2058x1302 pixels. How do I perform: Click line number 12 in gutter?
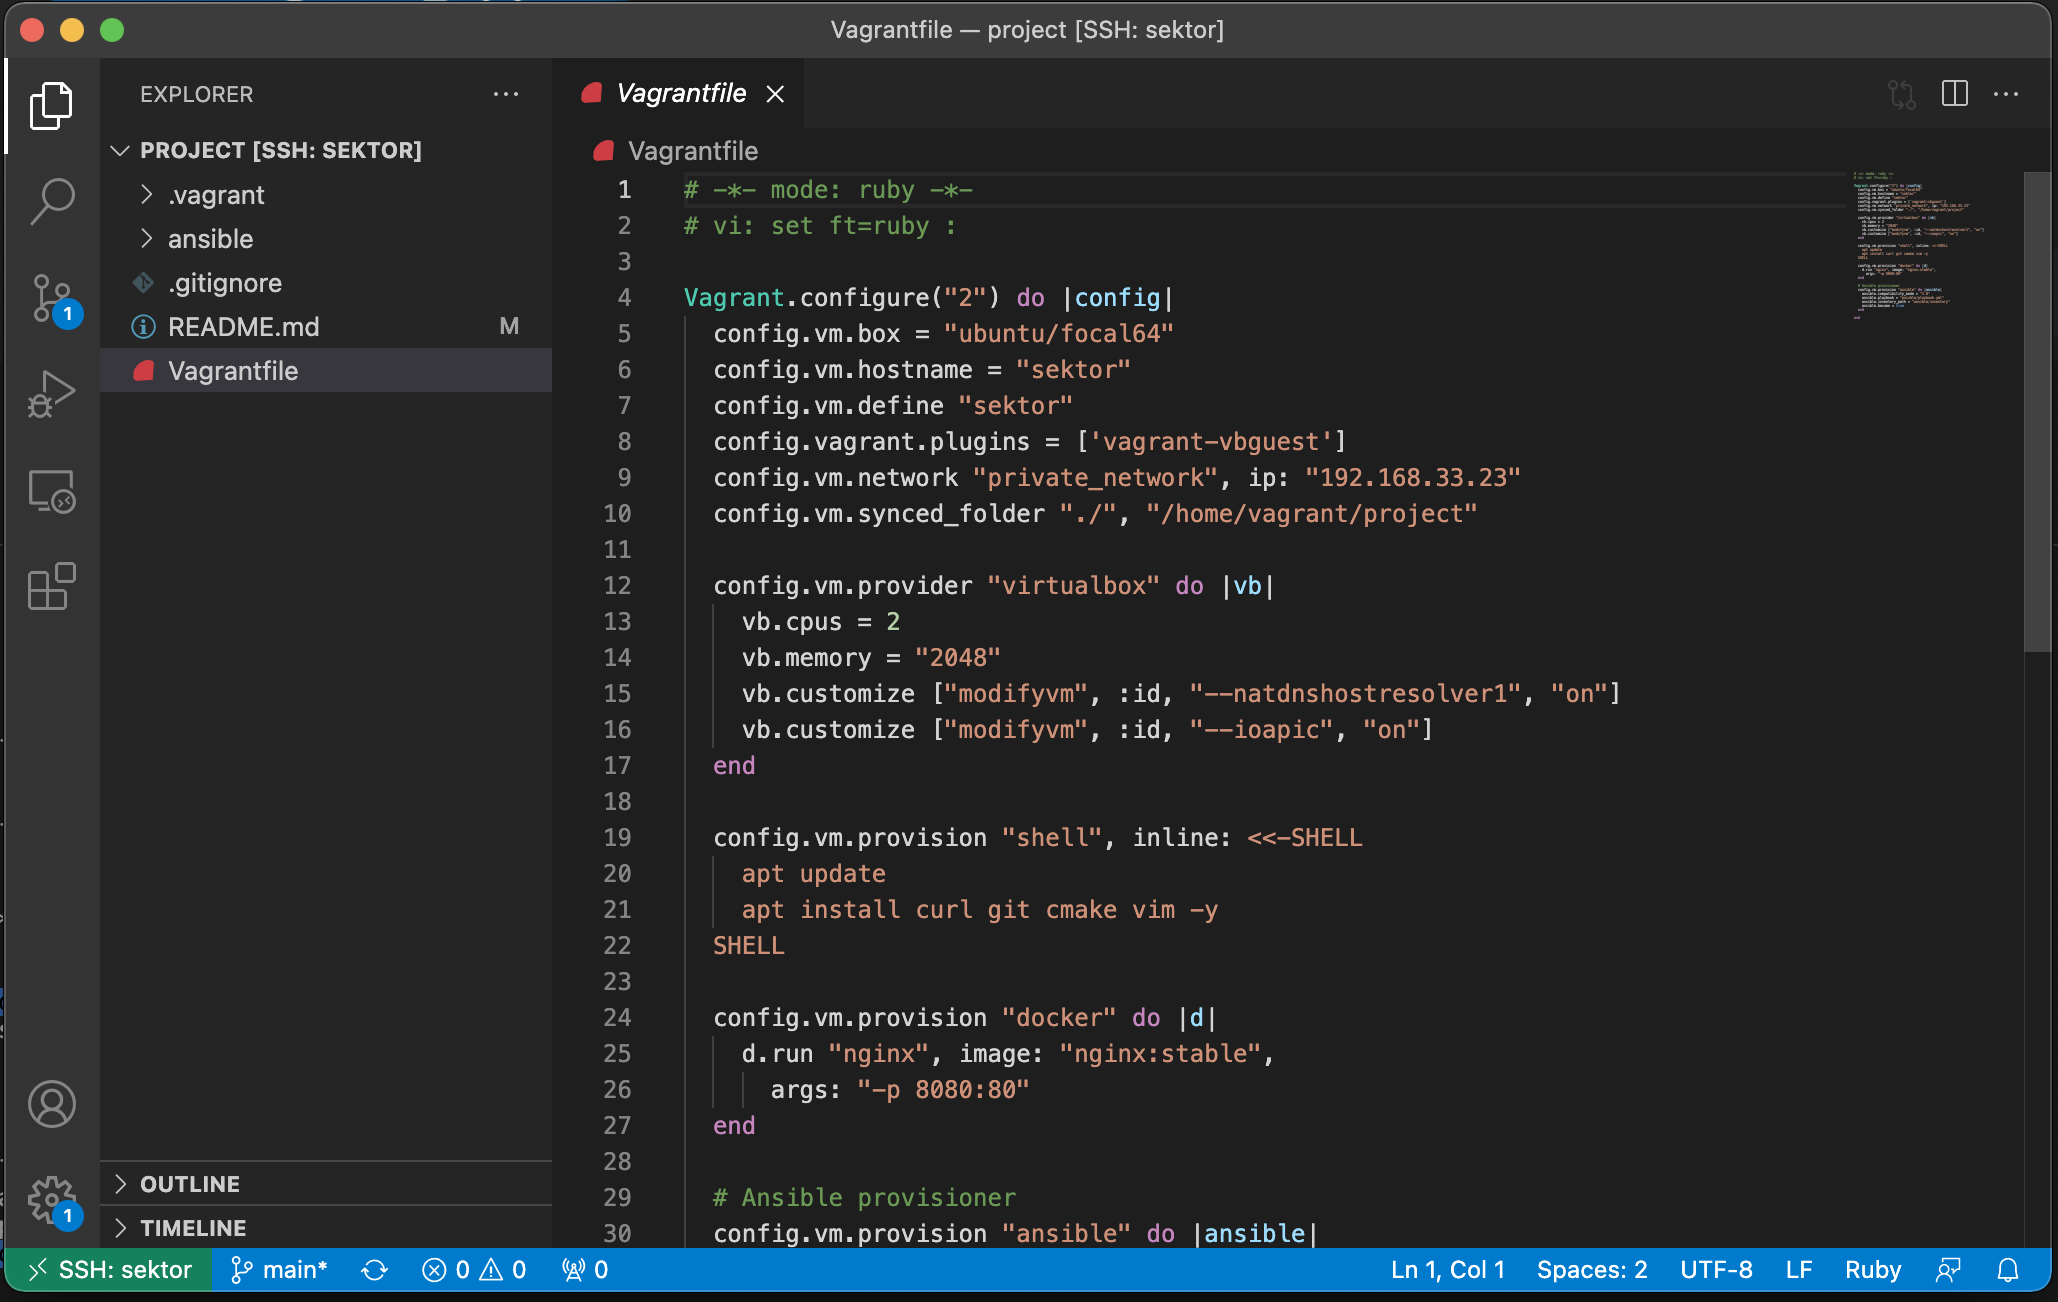(x=617, y=586)
